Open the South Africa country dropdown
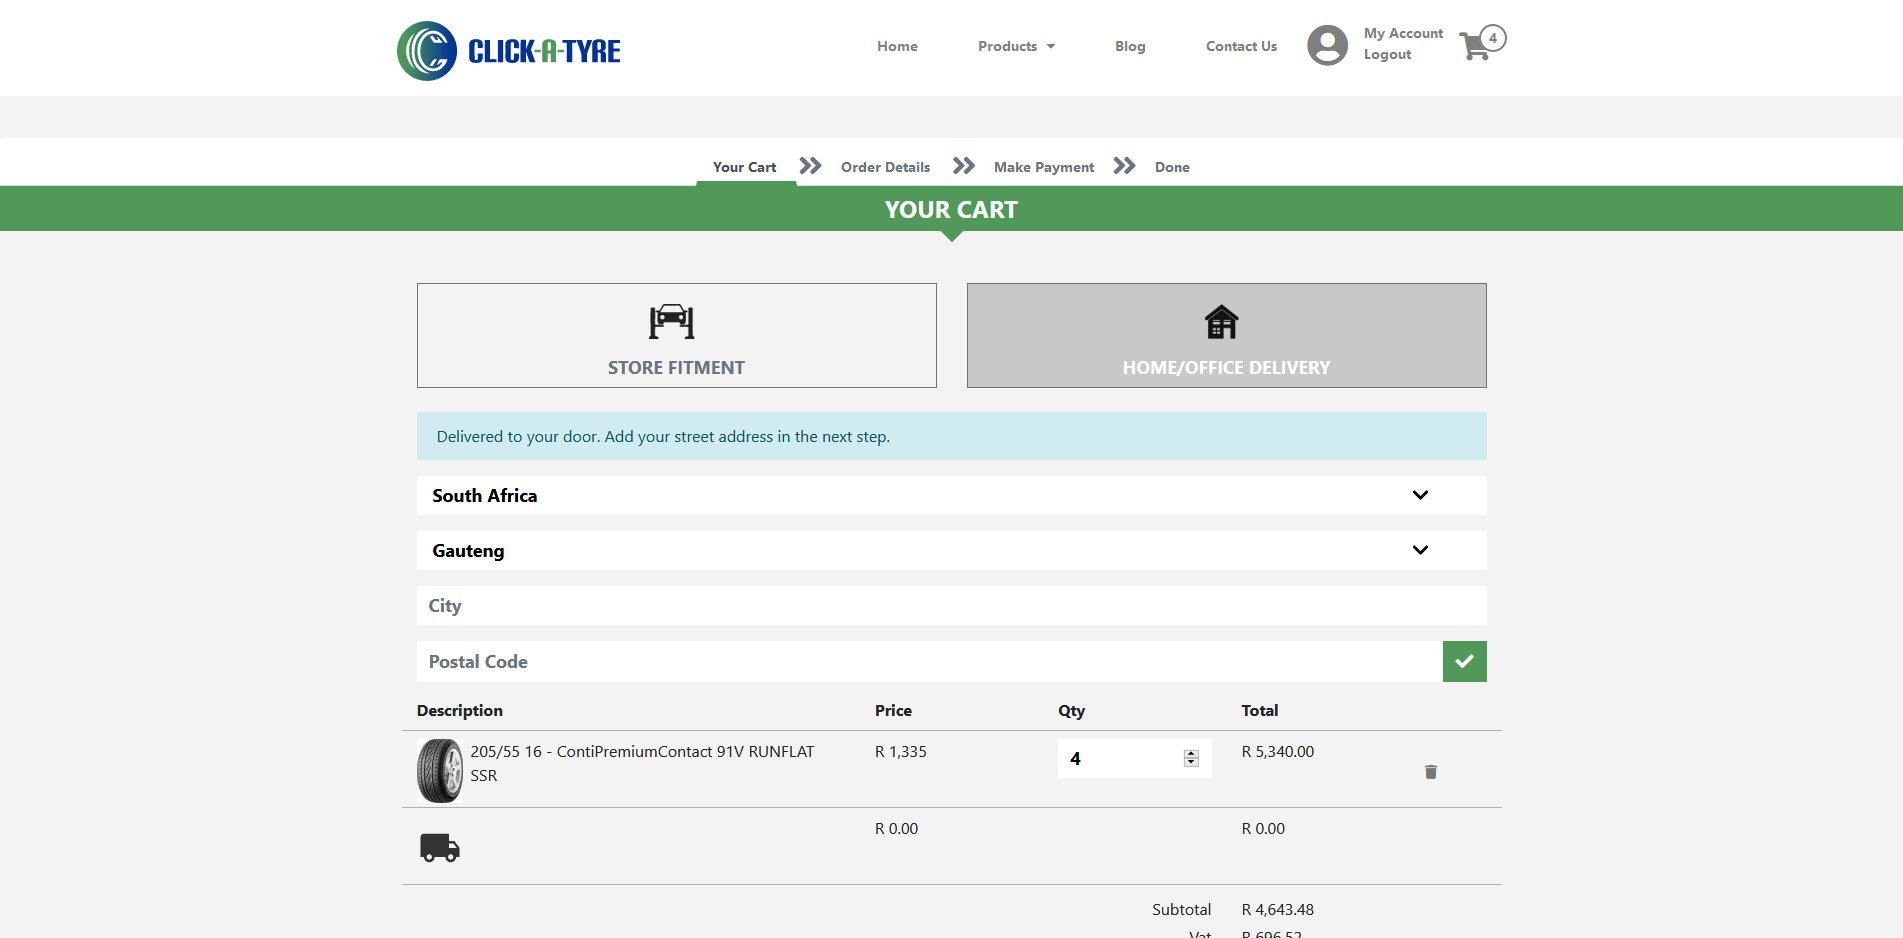 click(952, 495)
